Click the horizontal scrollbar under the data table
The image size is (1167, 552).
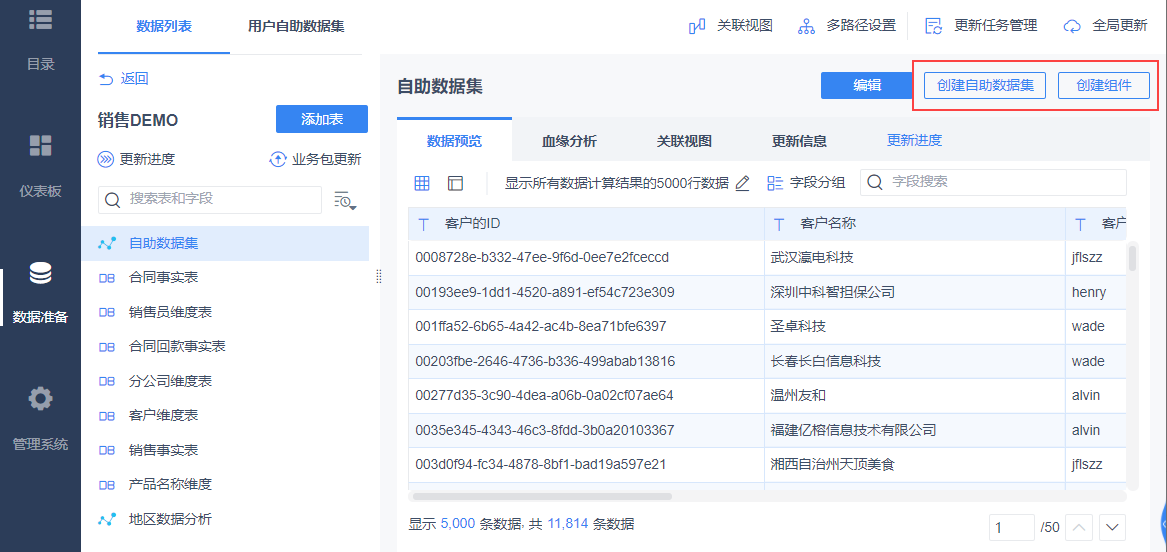coord(542,495)
